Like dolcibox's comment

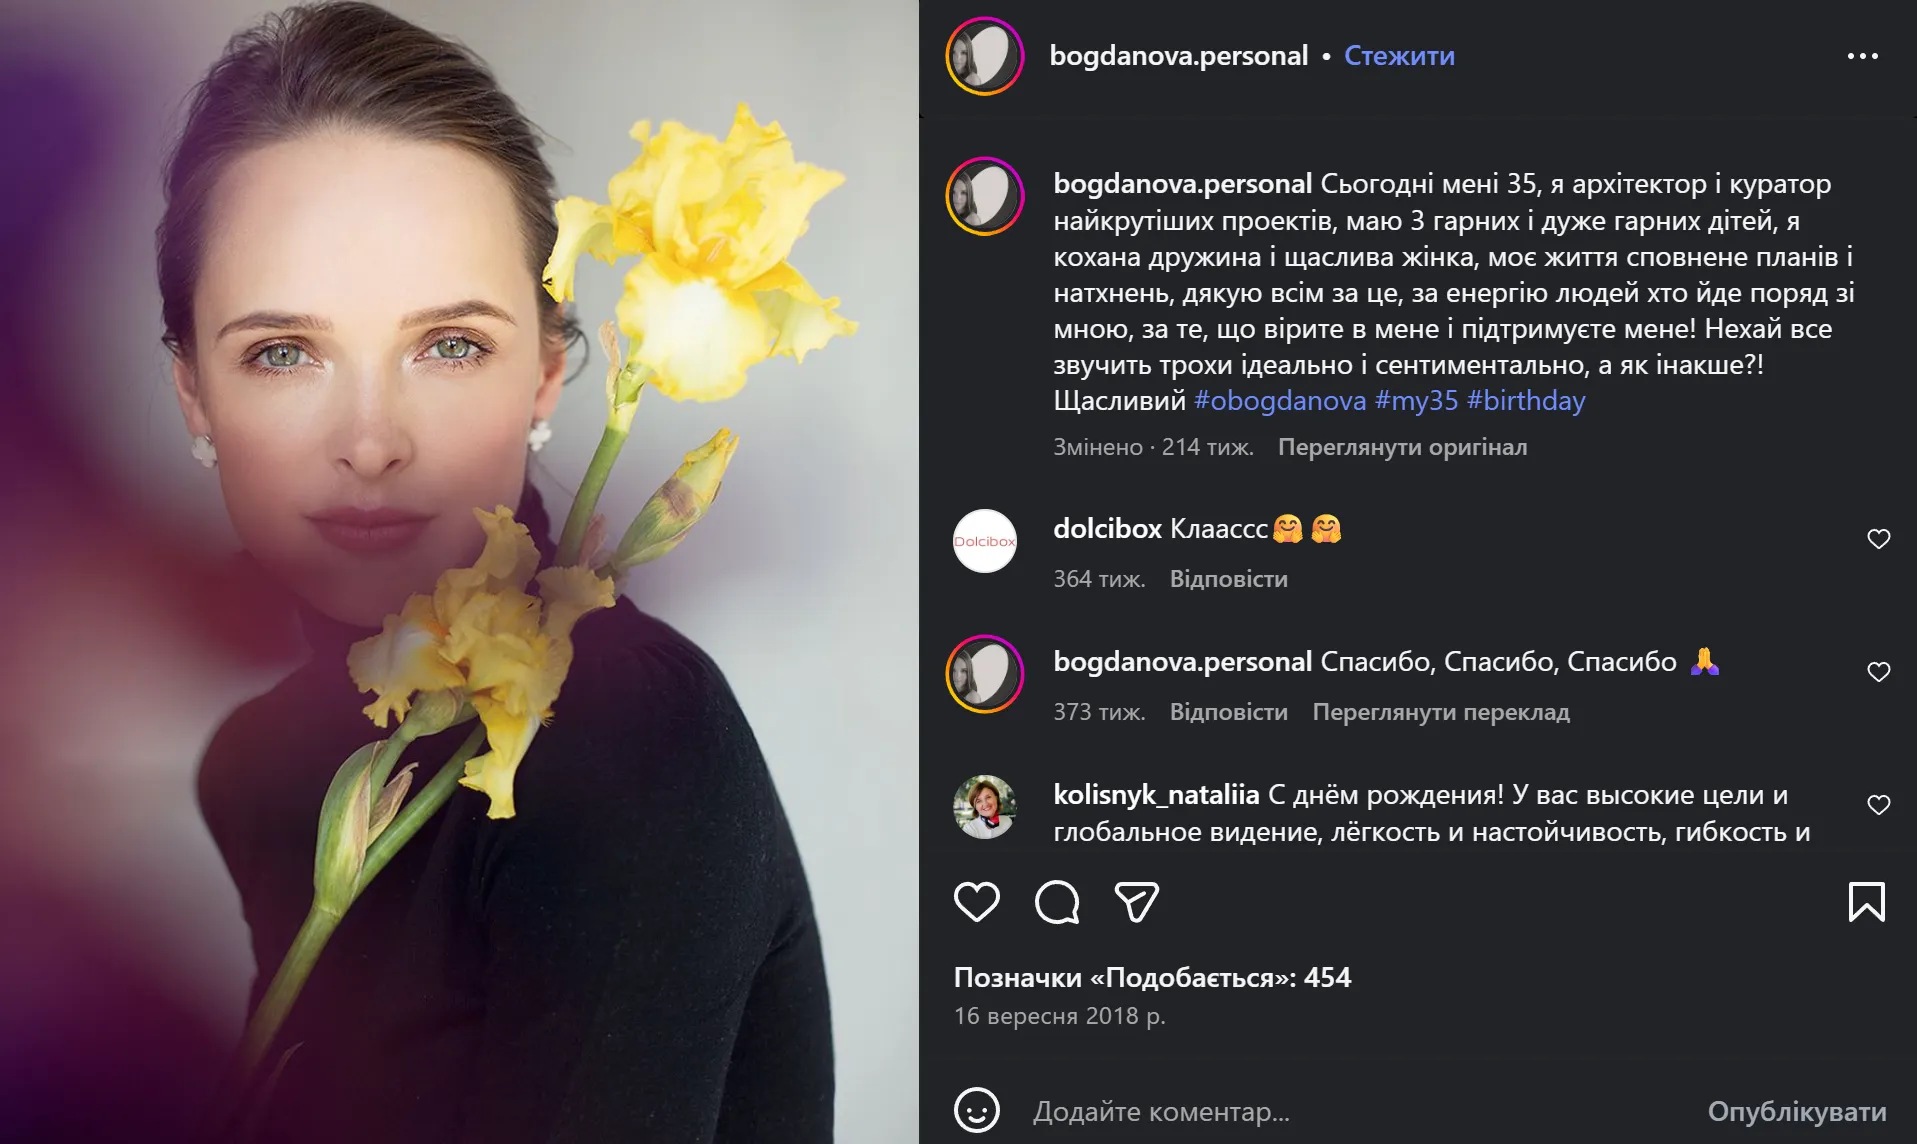pos(1878,540)
